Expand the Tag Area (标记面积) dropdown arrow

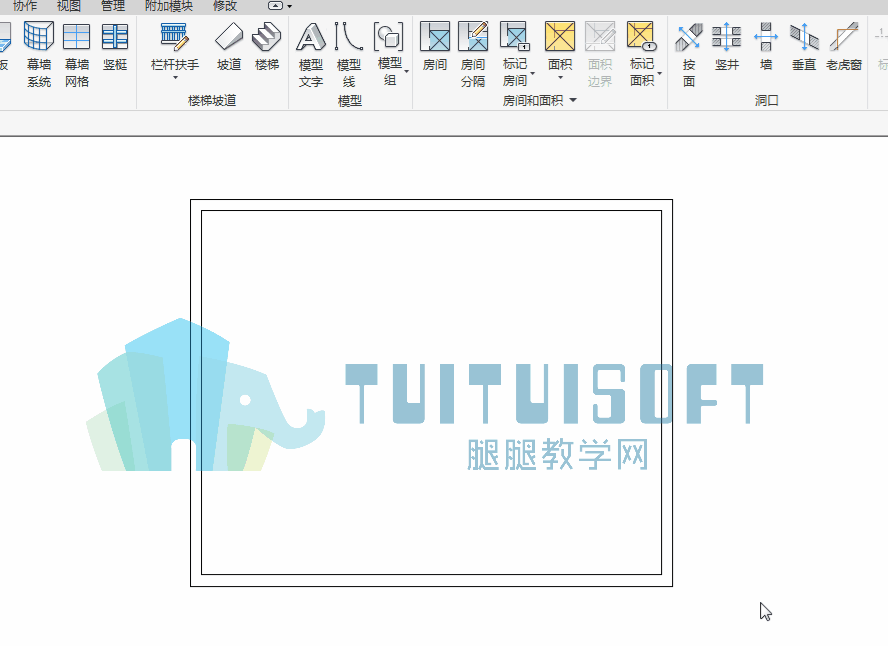(x=660, y=72)
